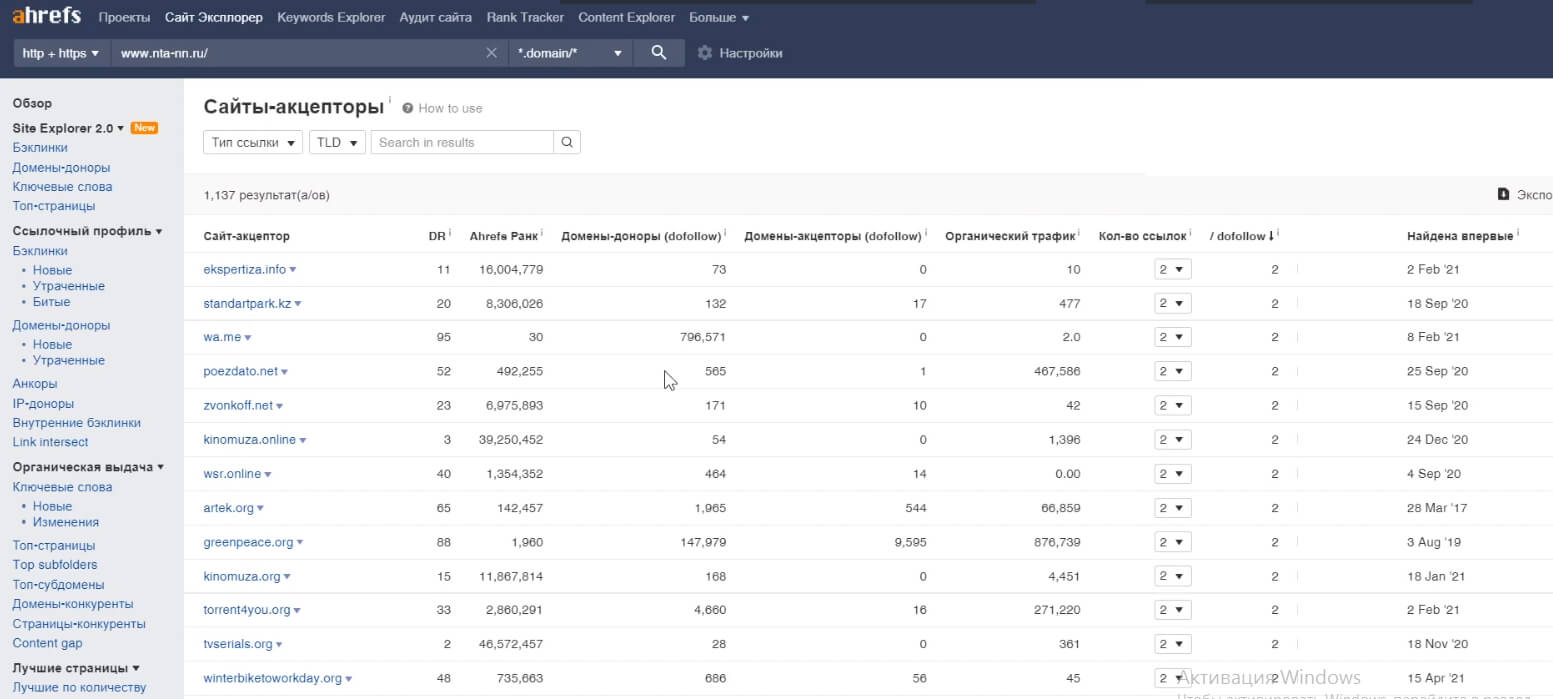Open settings via the gear icon
The height and width of the screenshot is (699, 1553).
coord(704,53)
